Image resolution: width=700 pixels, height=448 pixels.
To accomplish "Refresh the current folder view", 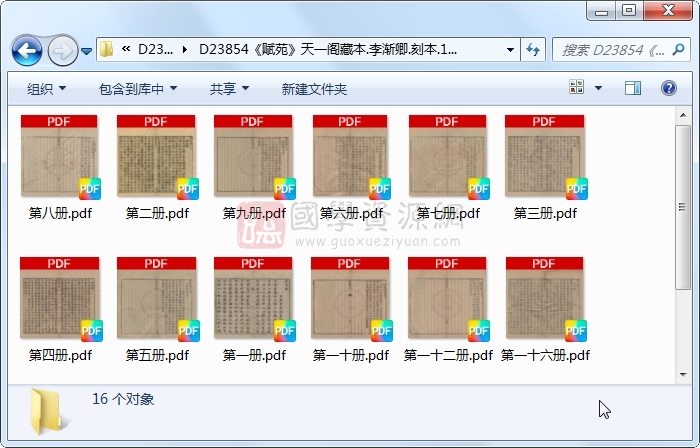I will (x=533, y=50).
